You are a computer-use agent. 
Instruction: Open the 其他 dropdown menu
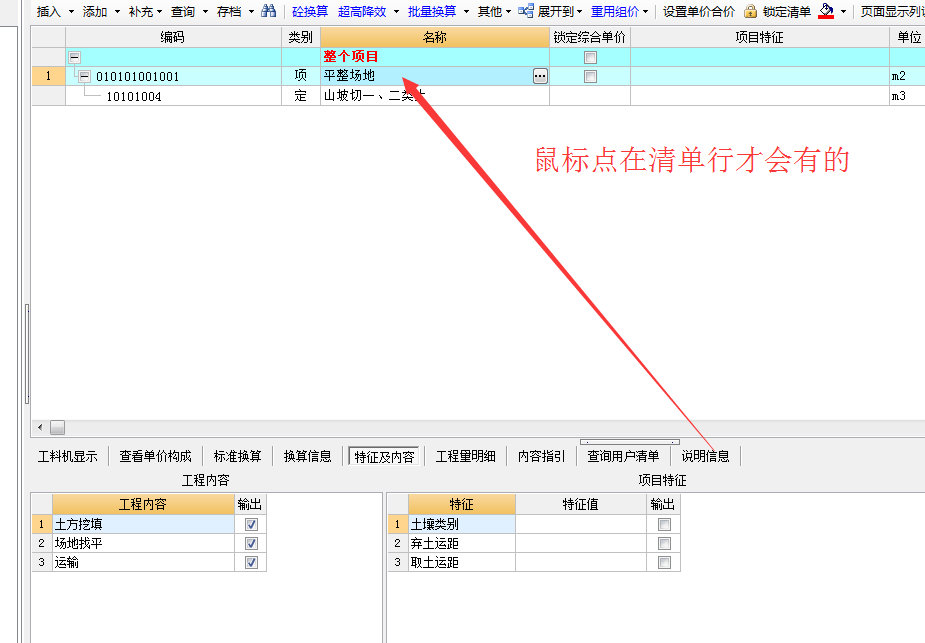pyautogui.click(x=509, y=11)
